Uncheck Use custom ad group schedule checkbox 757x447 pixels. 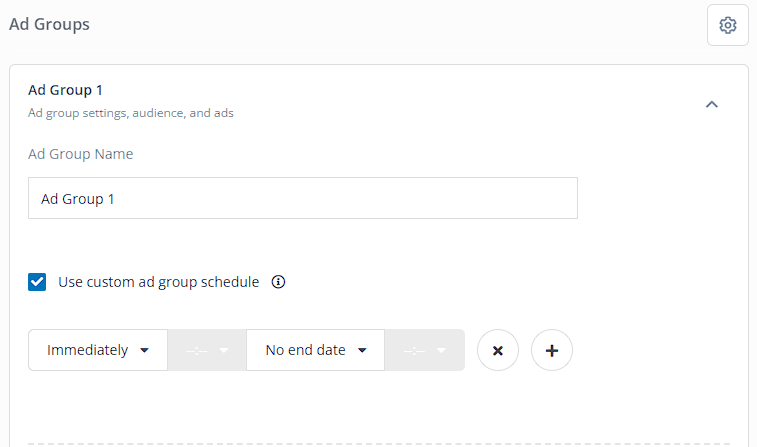click(x=37, y=282)
